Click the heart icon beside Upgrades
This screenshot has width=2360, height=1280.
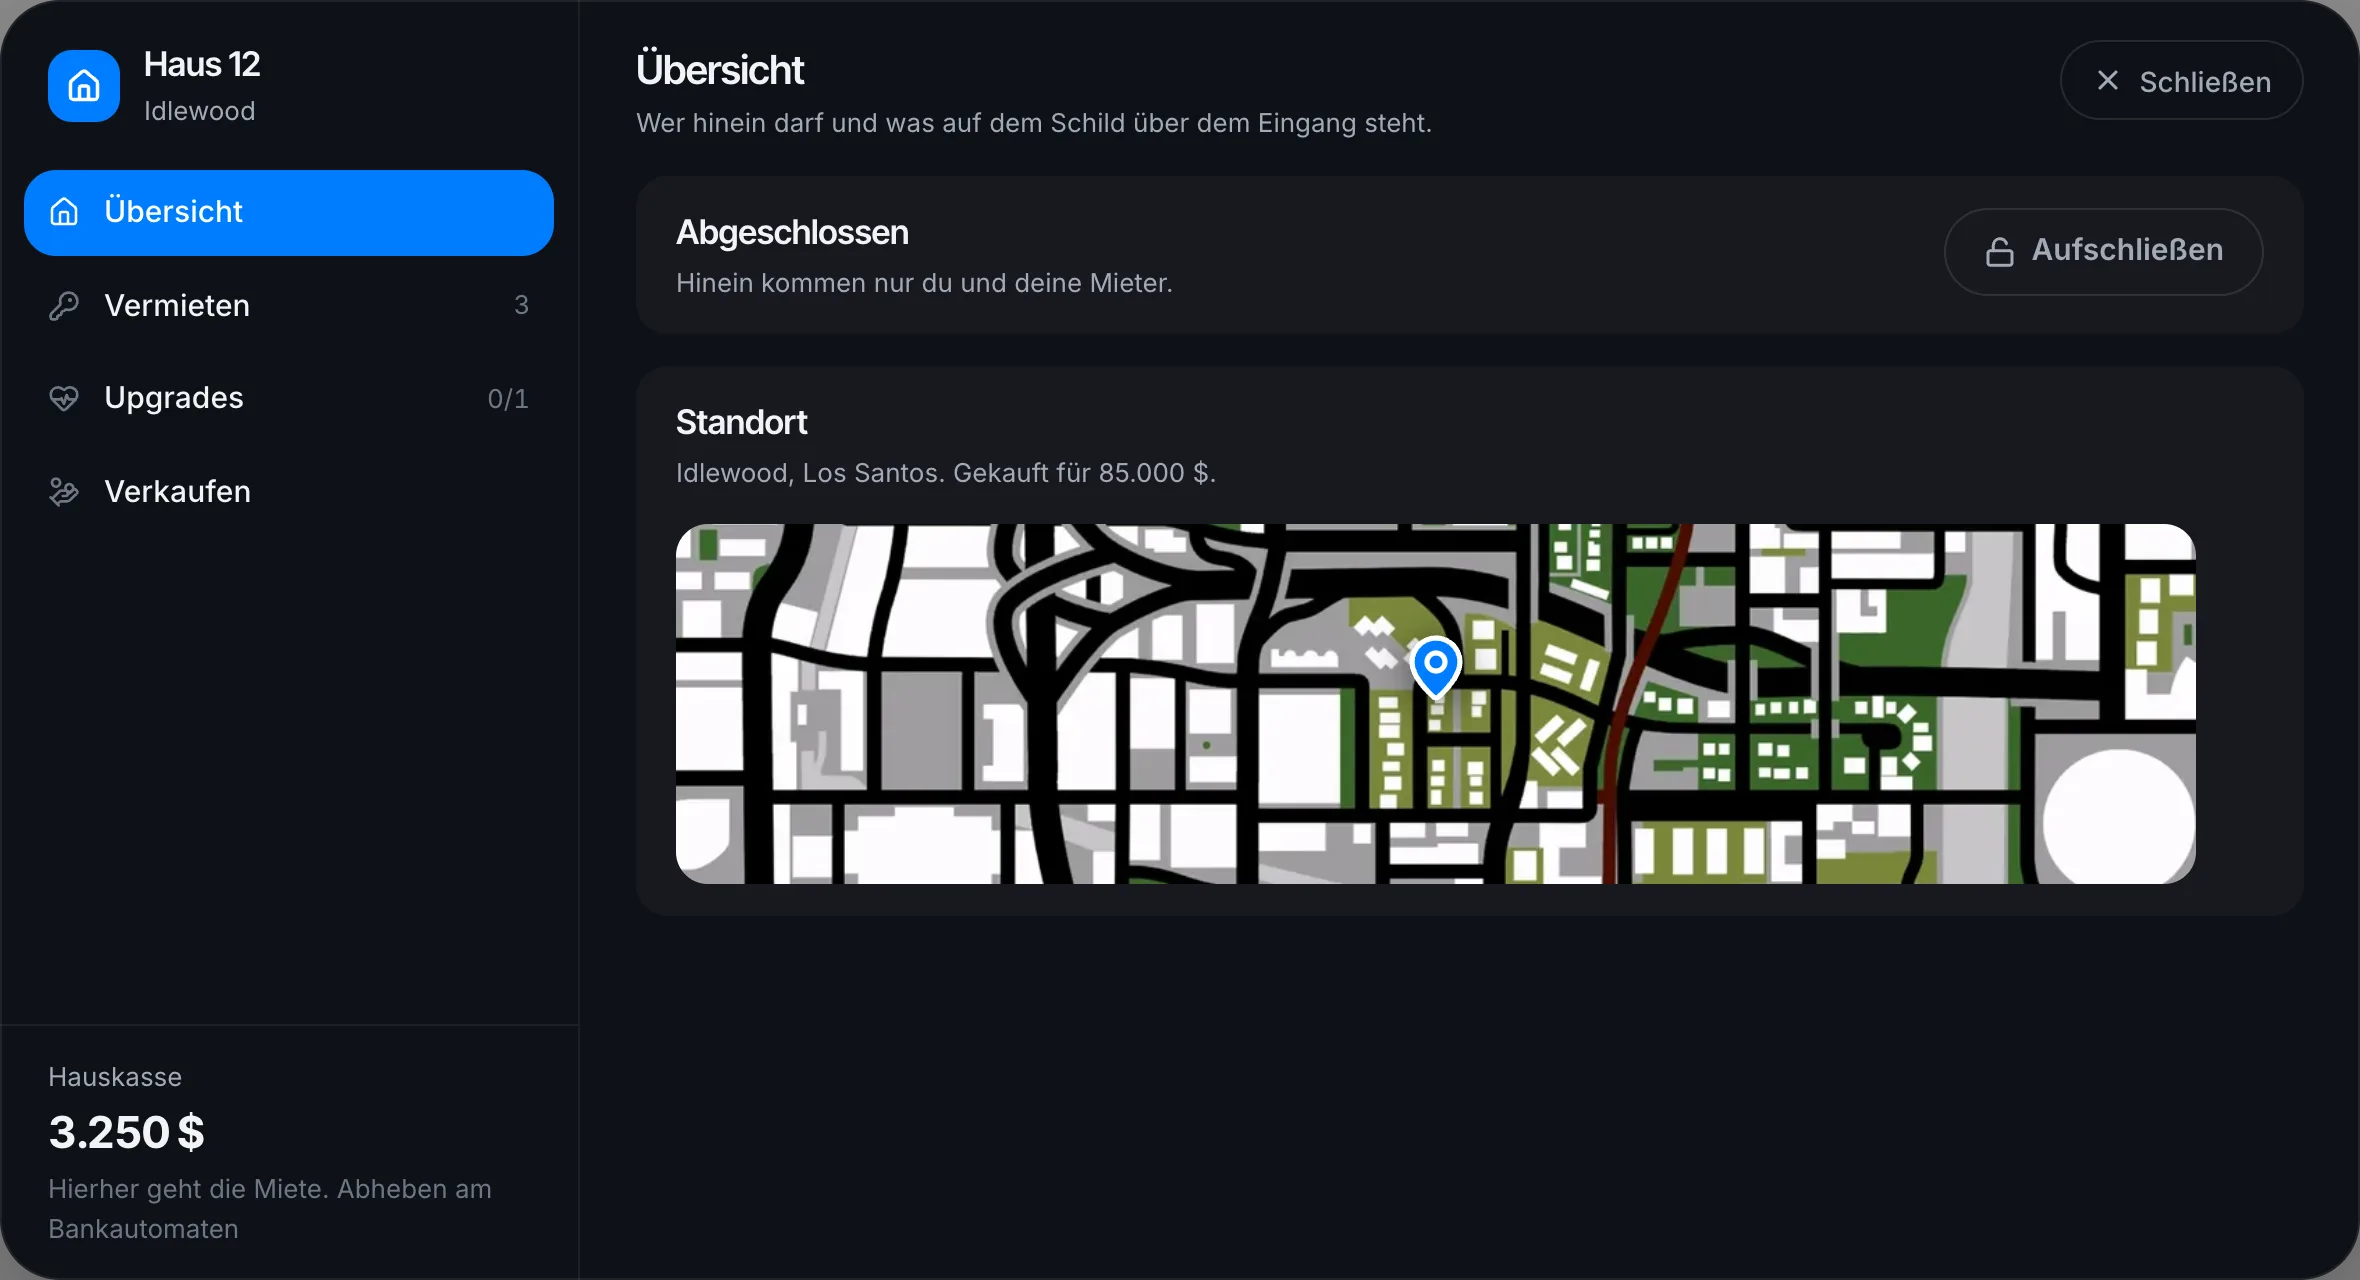tap(64, 398)
